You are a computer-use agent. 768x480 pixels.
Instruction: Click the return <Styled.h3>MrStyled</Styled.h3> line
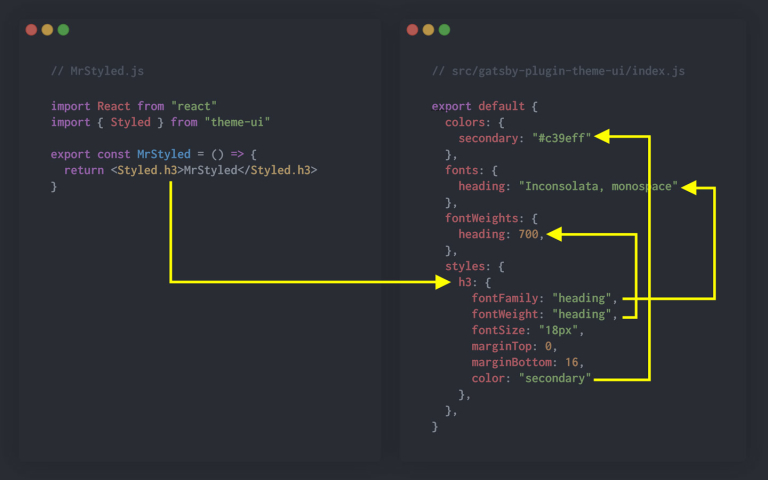[x=191, y=170]
